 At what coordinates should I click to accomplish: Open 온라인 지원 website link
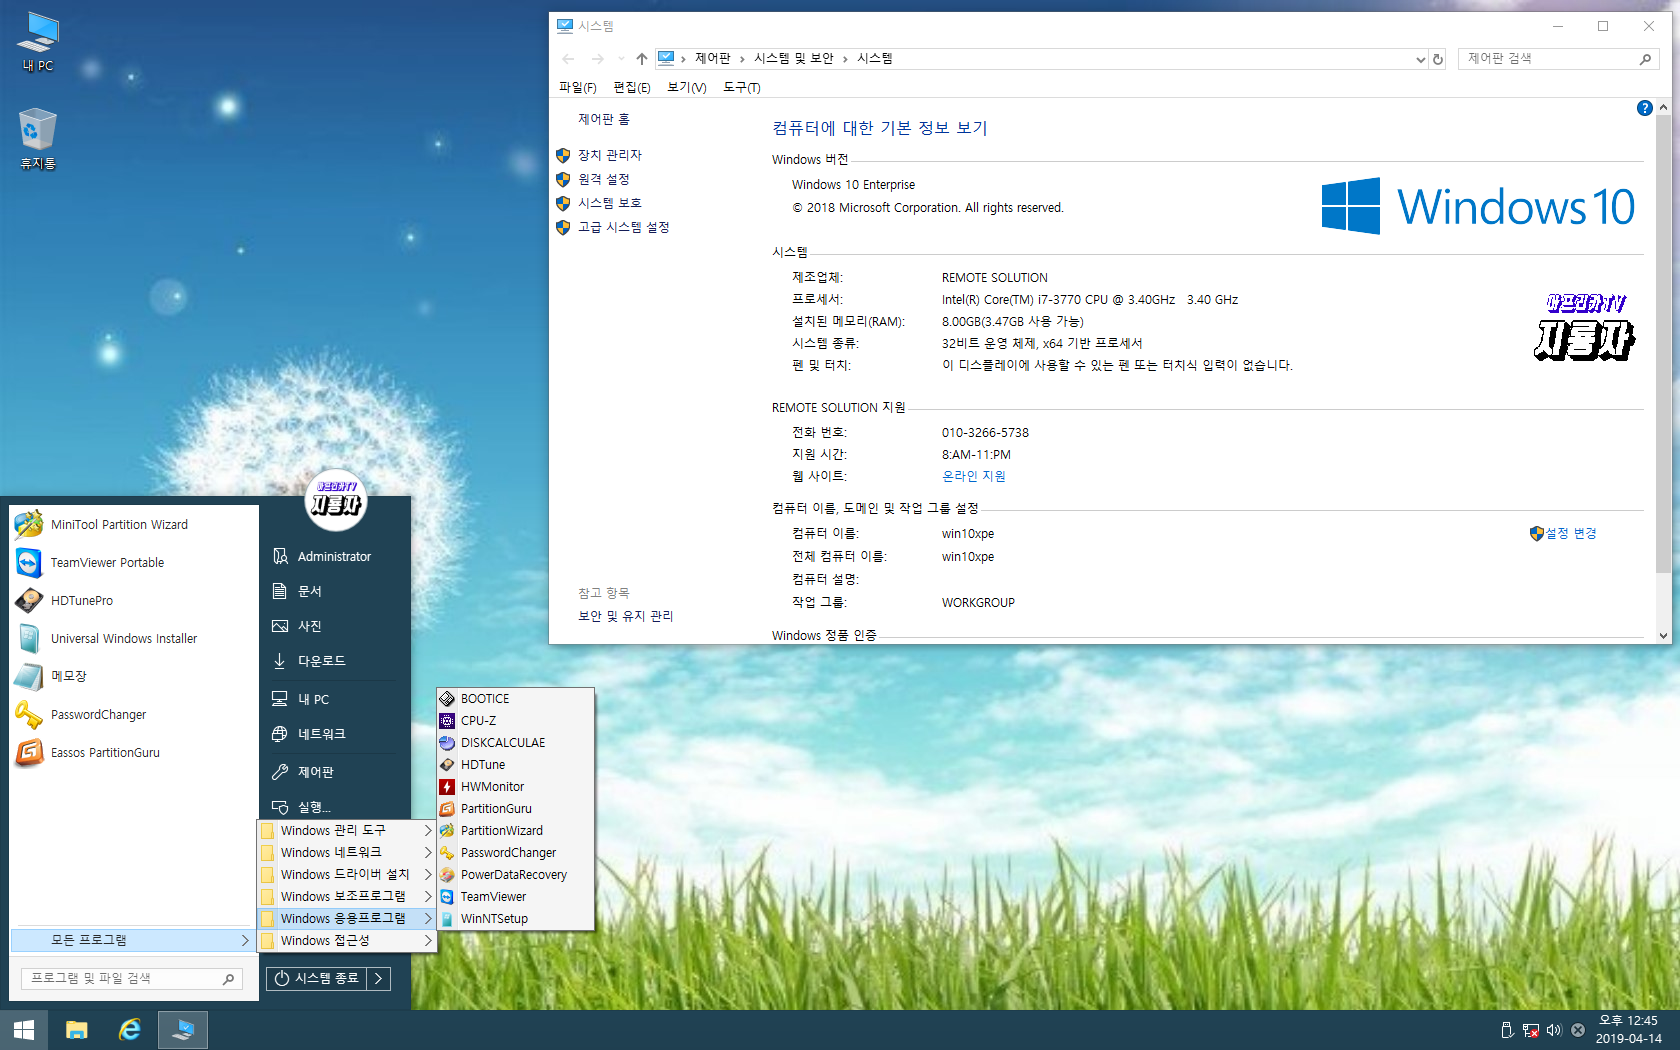[x=973, y=476]
